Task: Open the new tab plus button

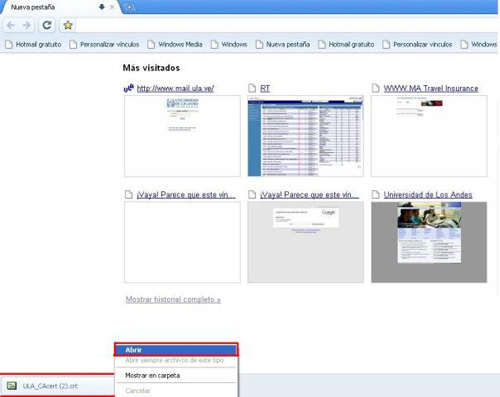Action: (x=129, y=7)
